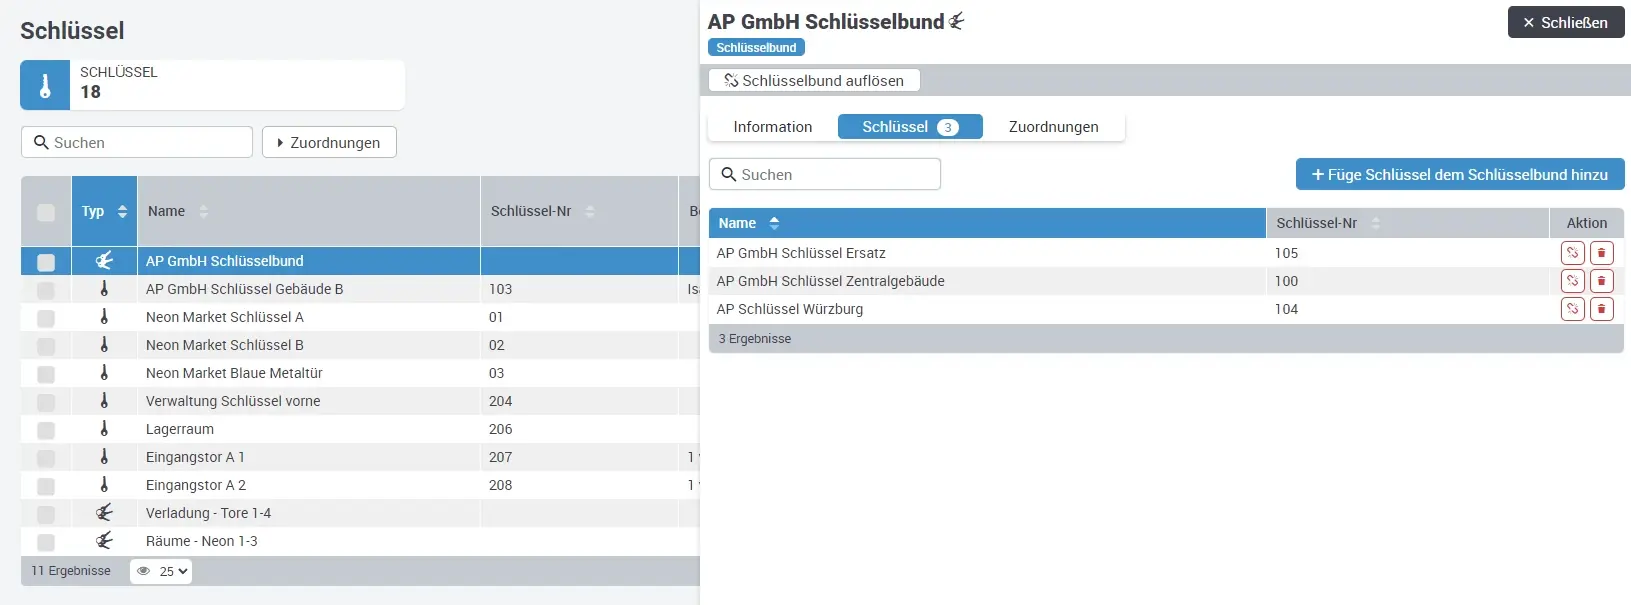Screen dimensions: 1631x605
Task: Click key icon of Verwaltung Schlüssel vorne
Action: tap(104, 401)
